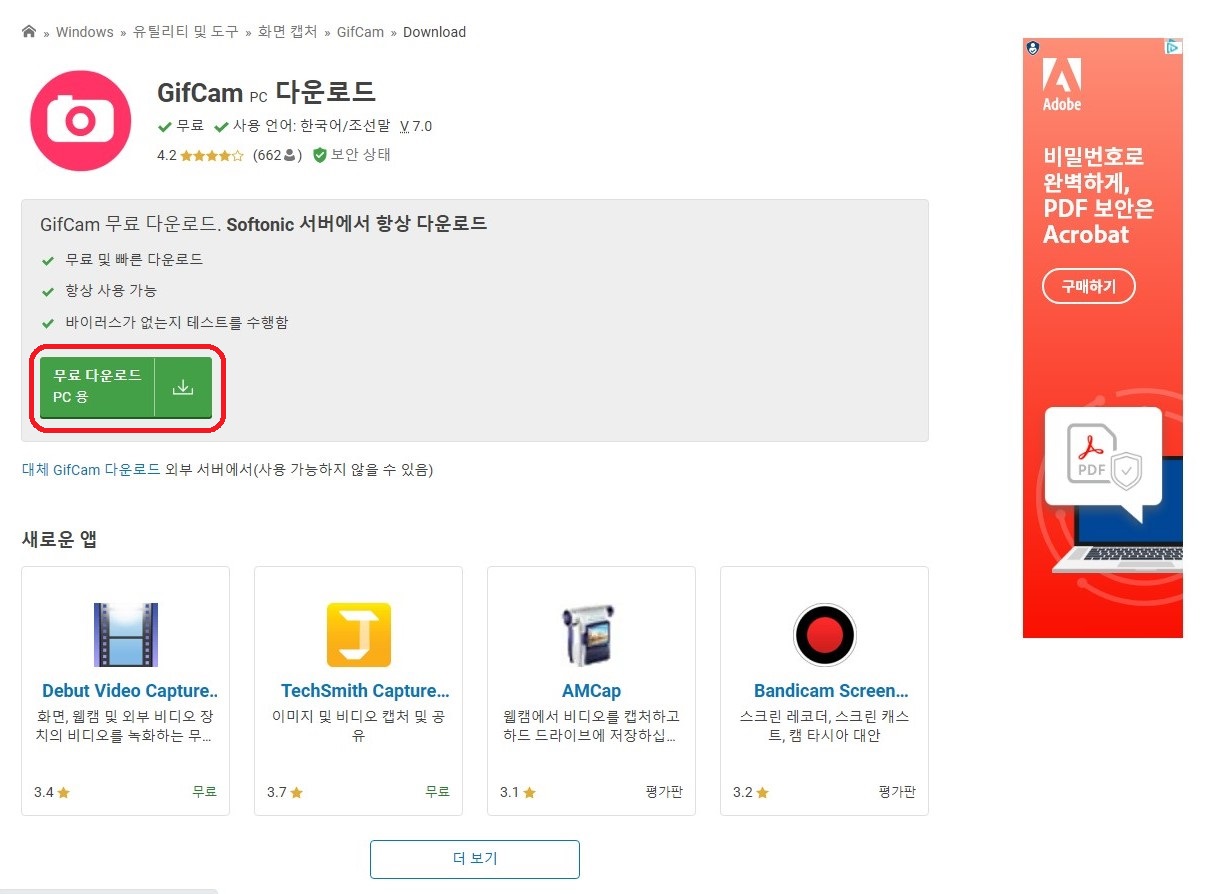Click the AMCap 3.1 rating

pos(518,792)
